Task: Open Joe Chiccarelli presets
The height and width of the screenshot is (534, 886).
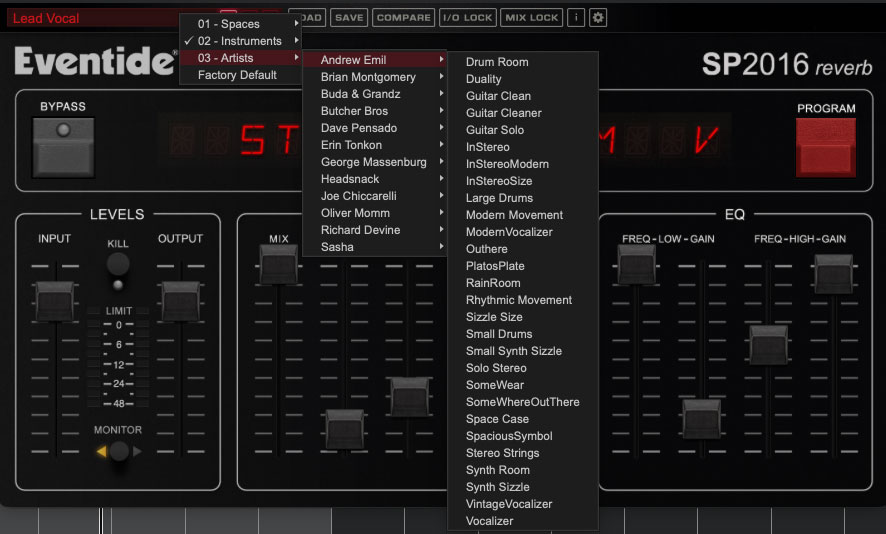Action: point(375,196)
